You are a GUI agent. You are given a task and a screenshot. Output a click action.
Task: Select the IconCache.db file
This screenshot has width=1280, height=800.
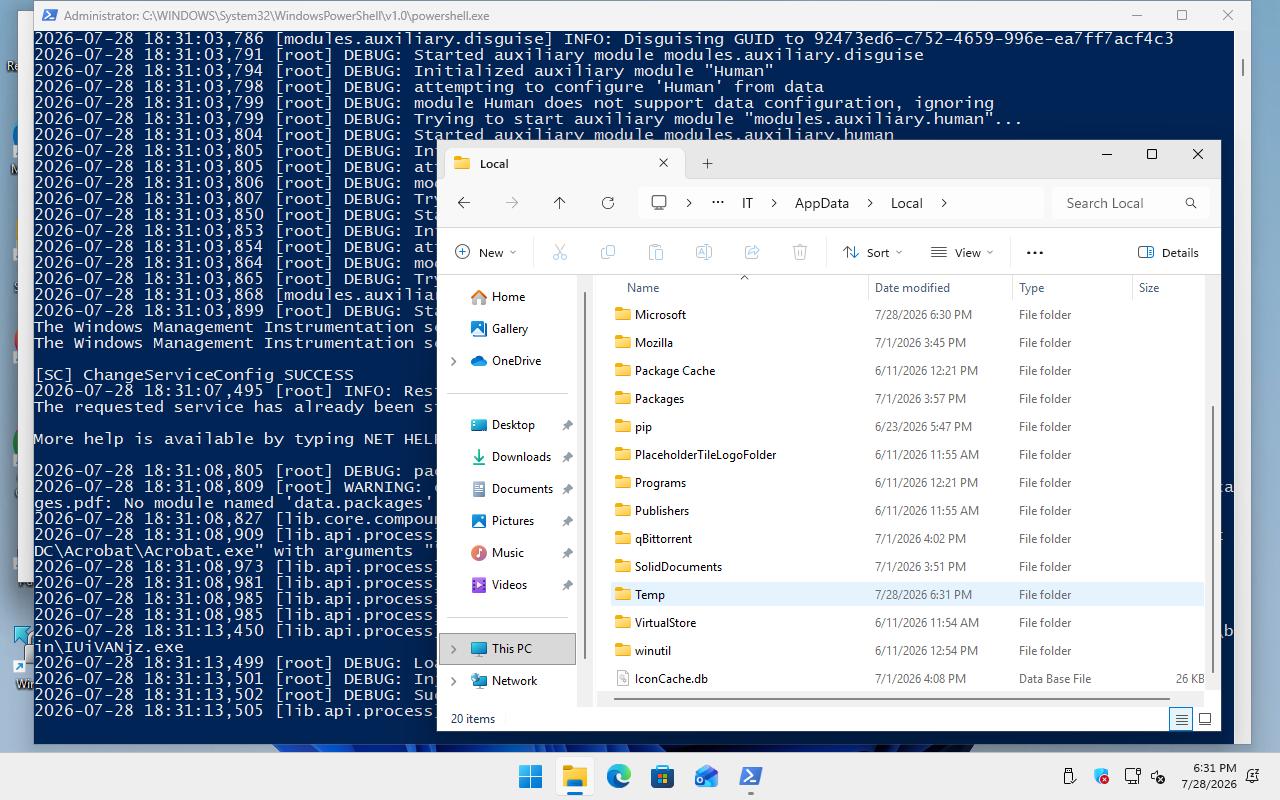(x=908, y=679)
